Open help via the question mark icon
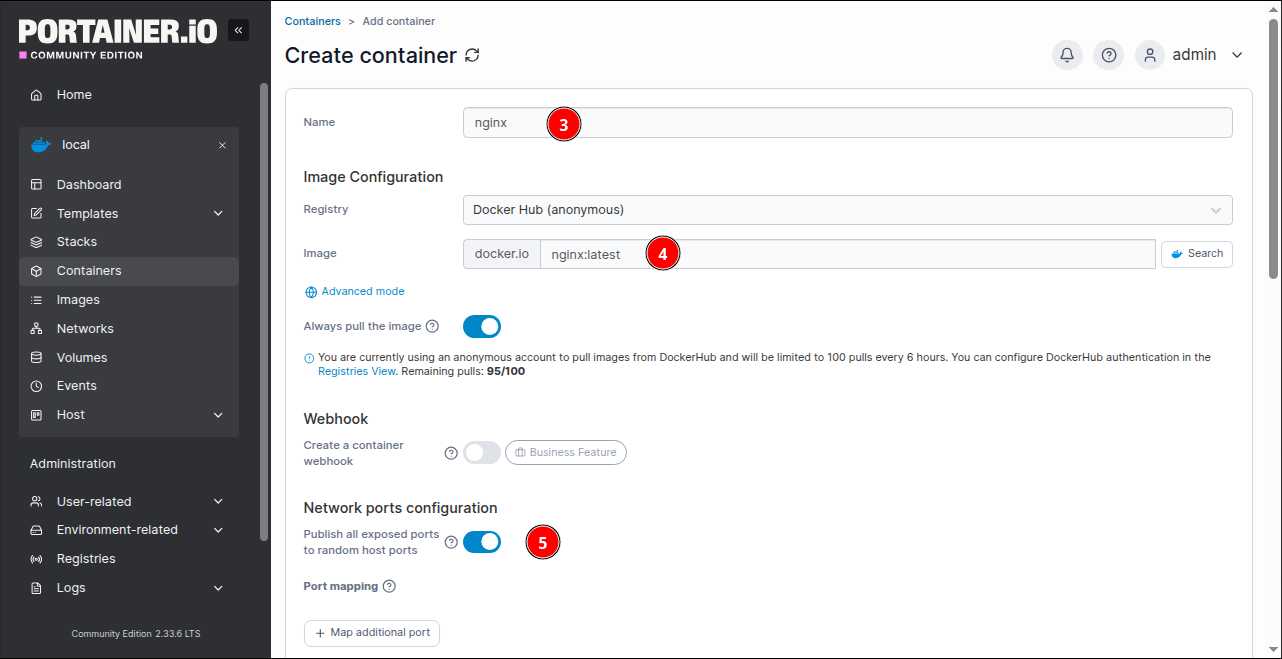This screenshot has width=1282, height=659. 1108,55
